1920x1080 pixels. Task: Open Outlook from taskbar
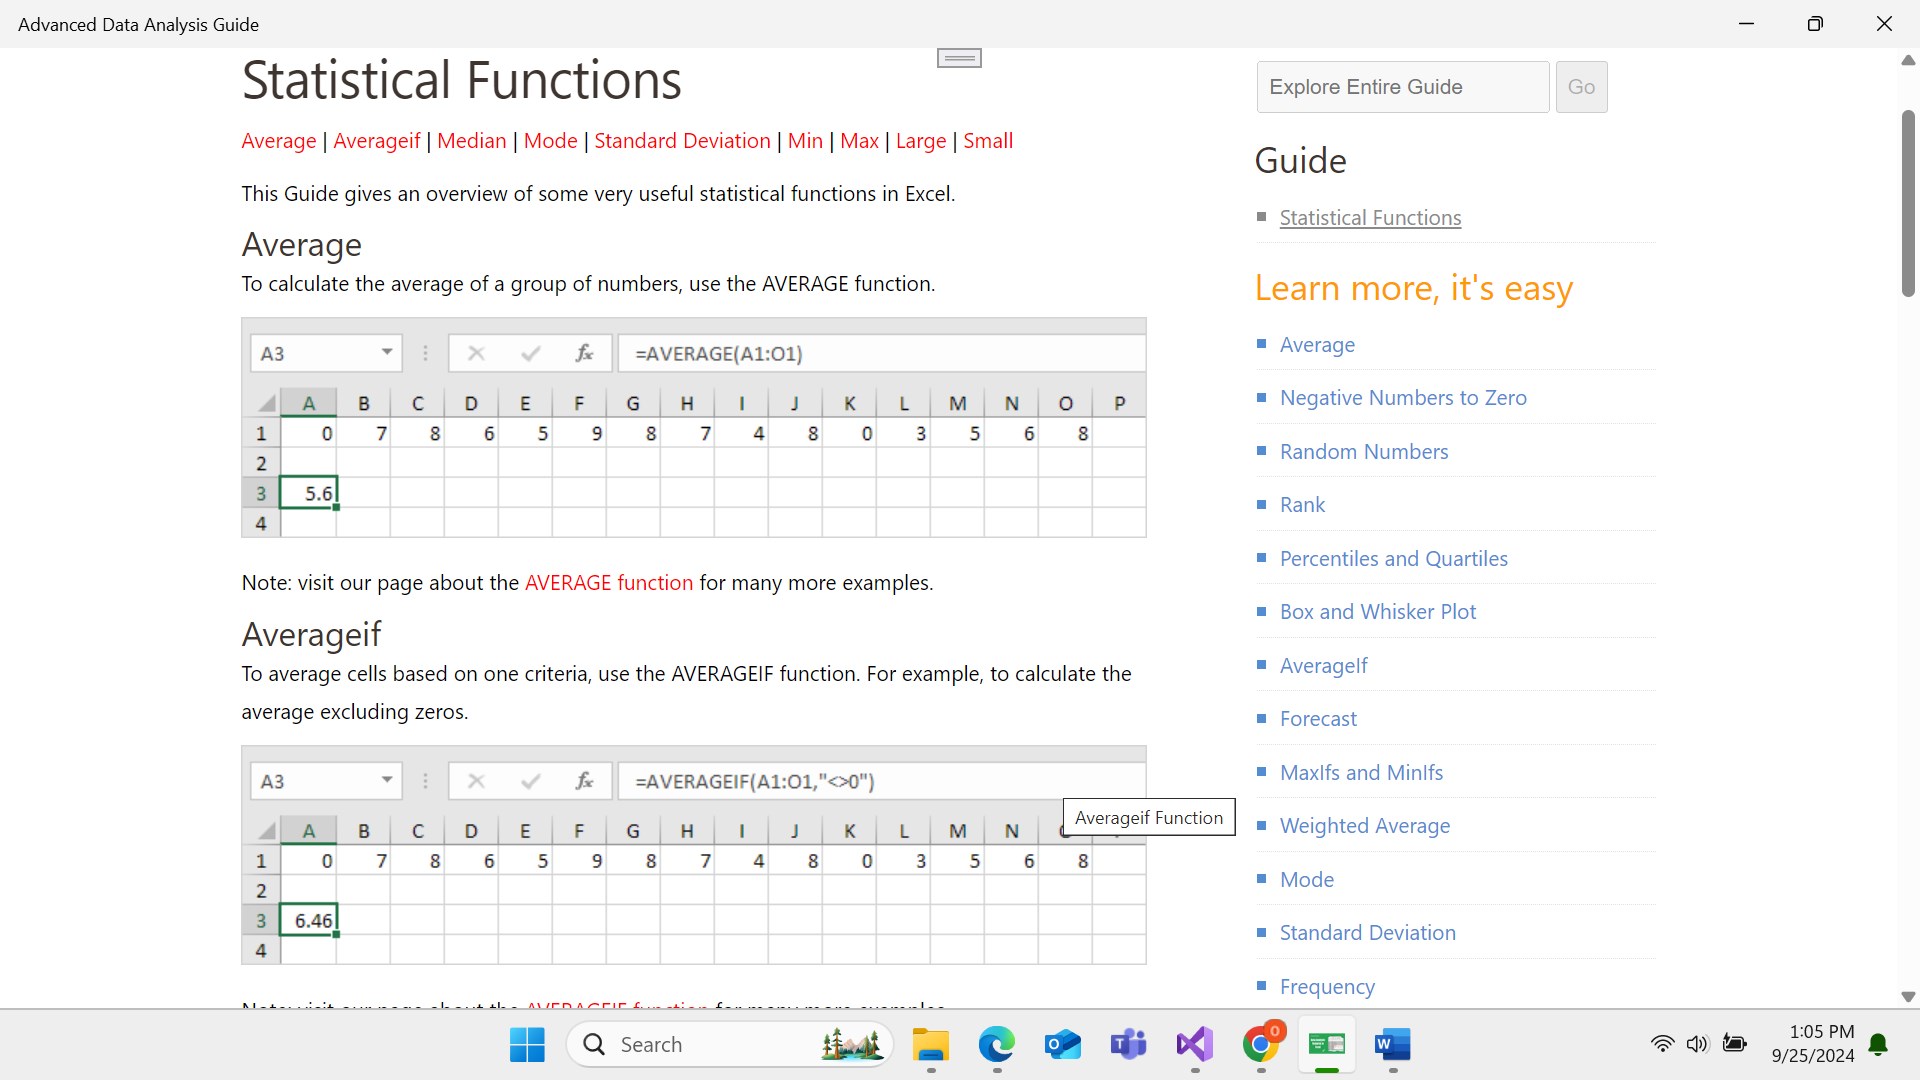click(x=1062, y=1045)
